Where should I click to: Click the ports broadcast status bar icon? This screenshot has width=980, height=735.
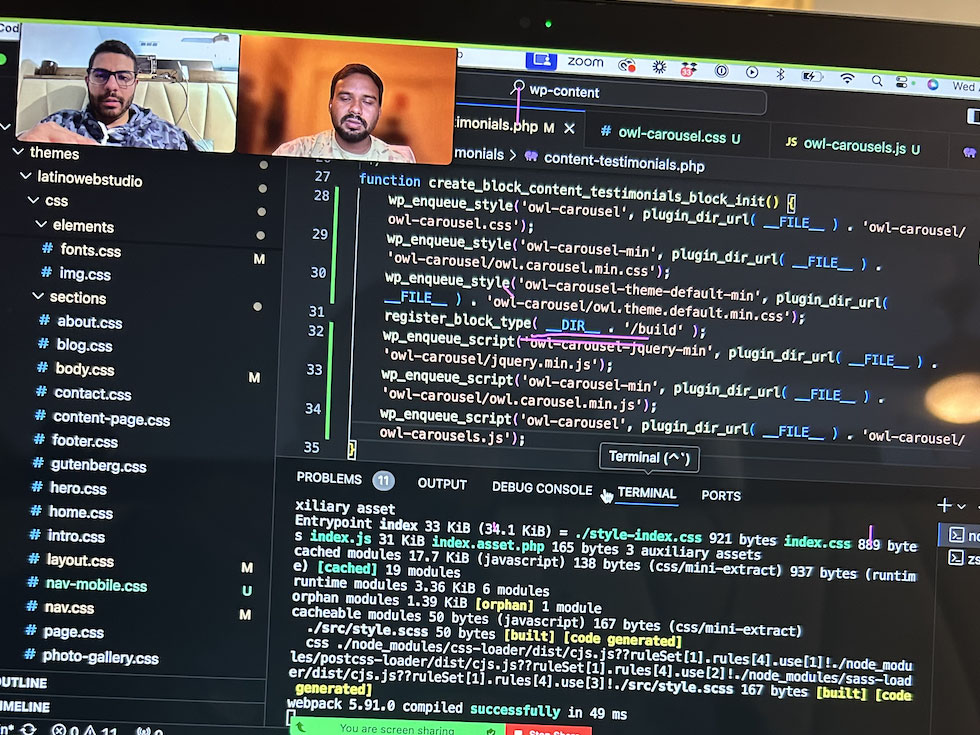[x=150, y=731]
